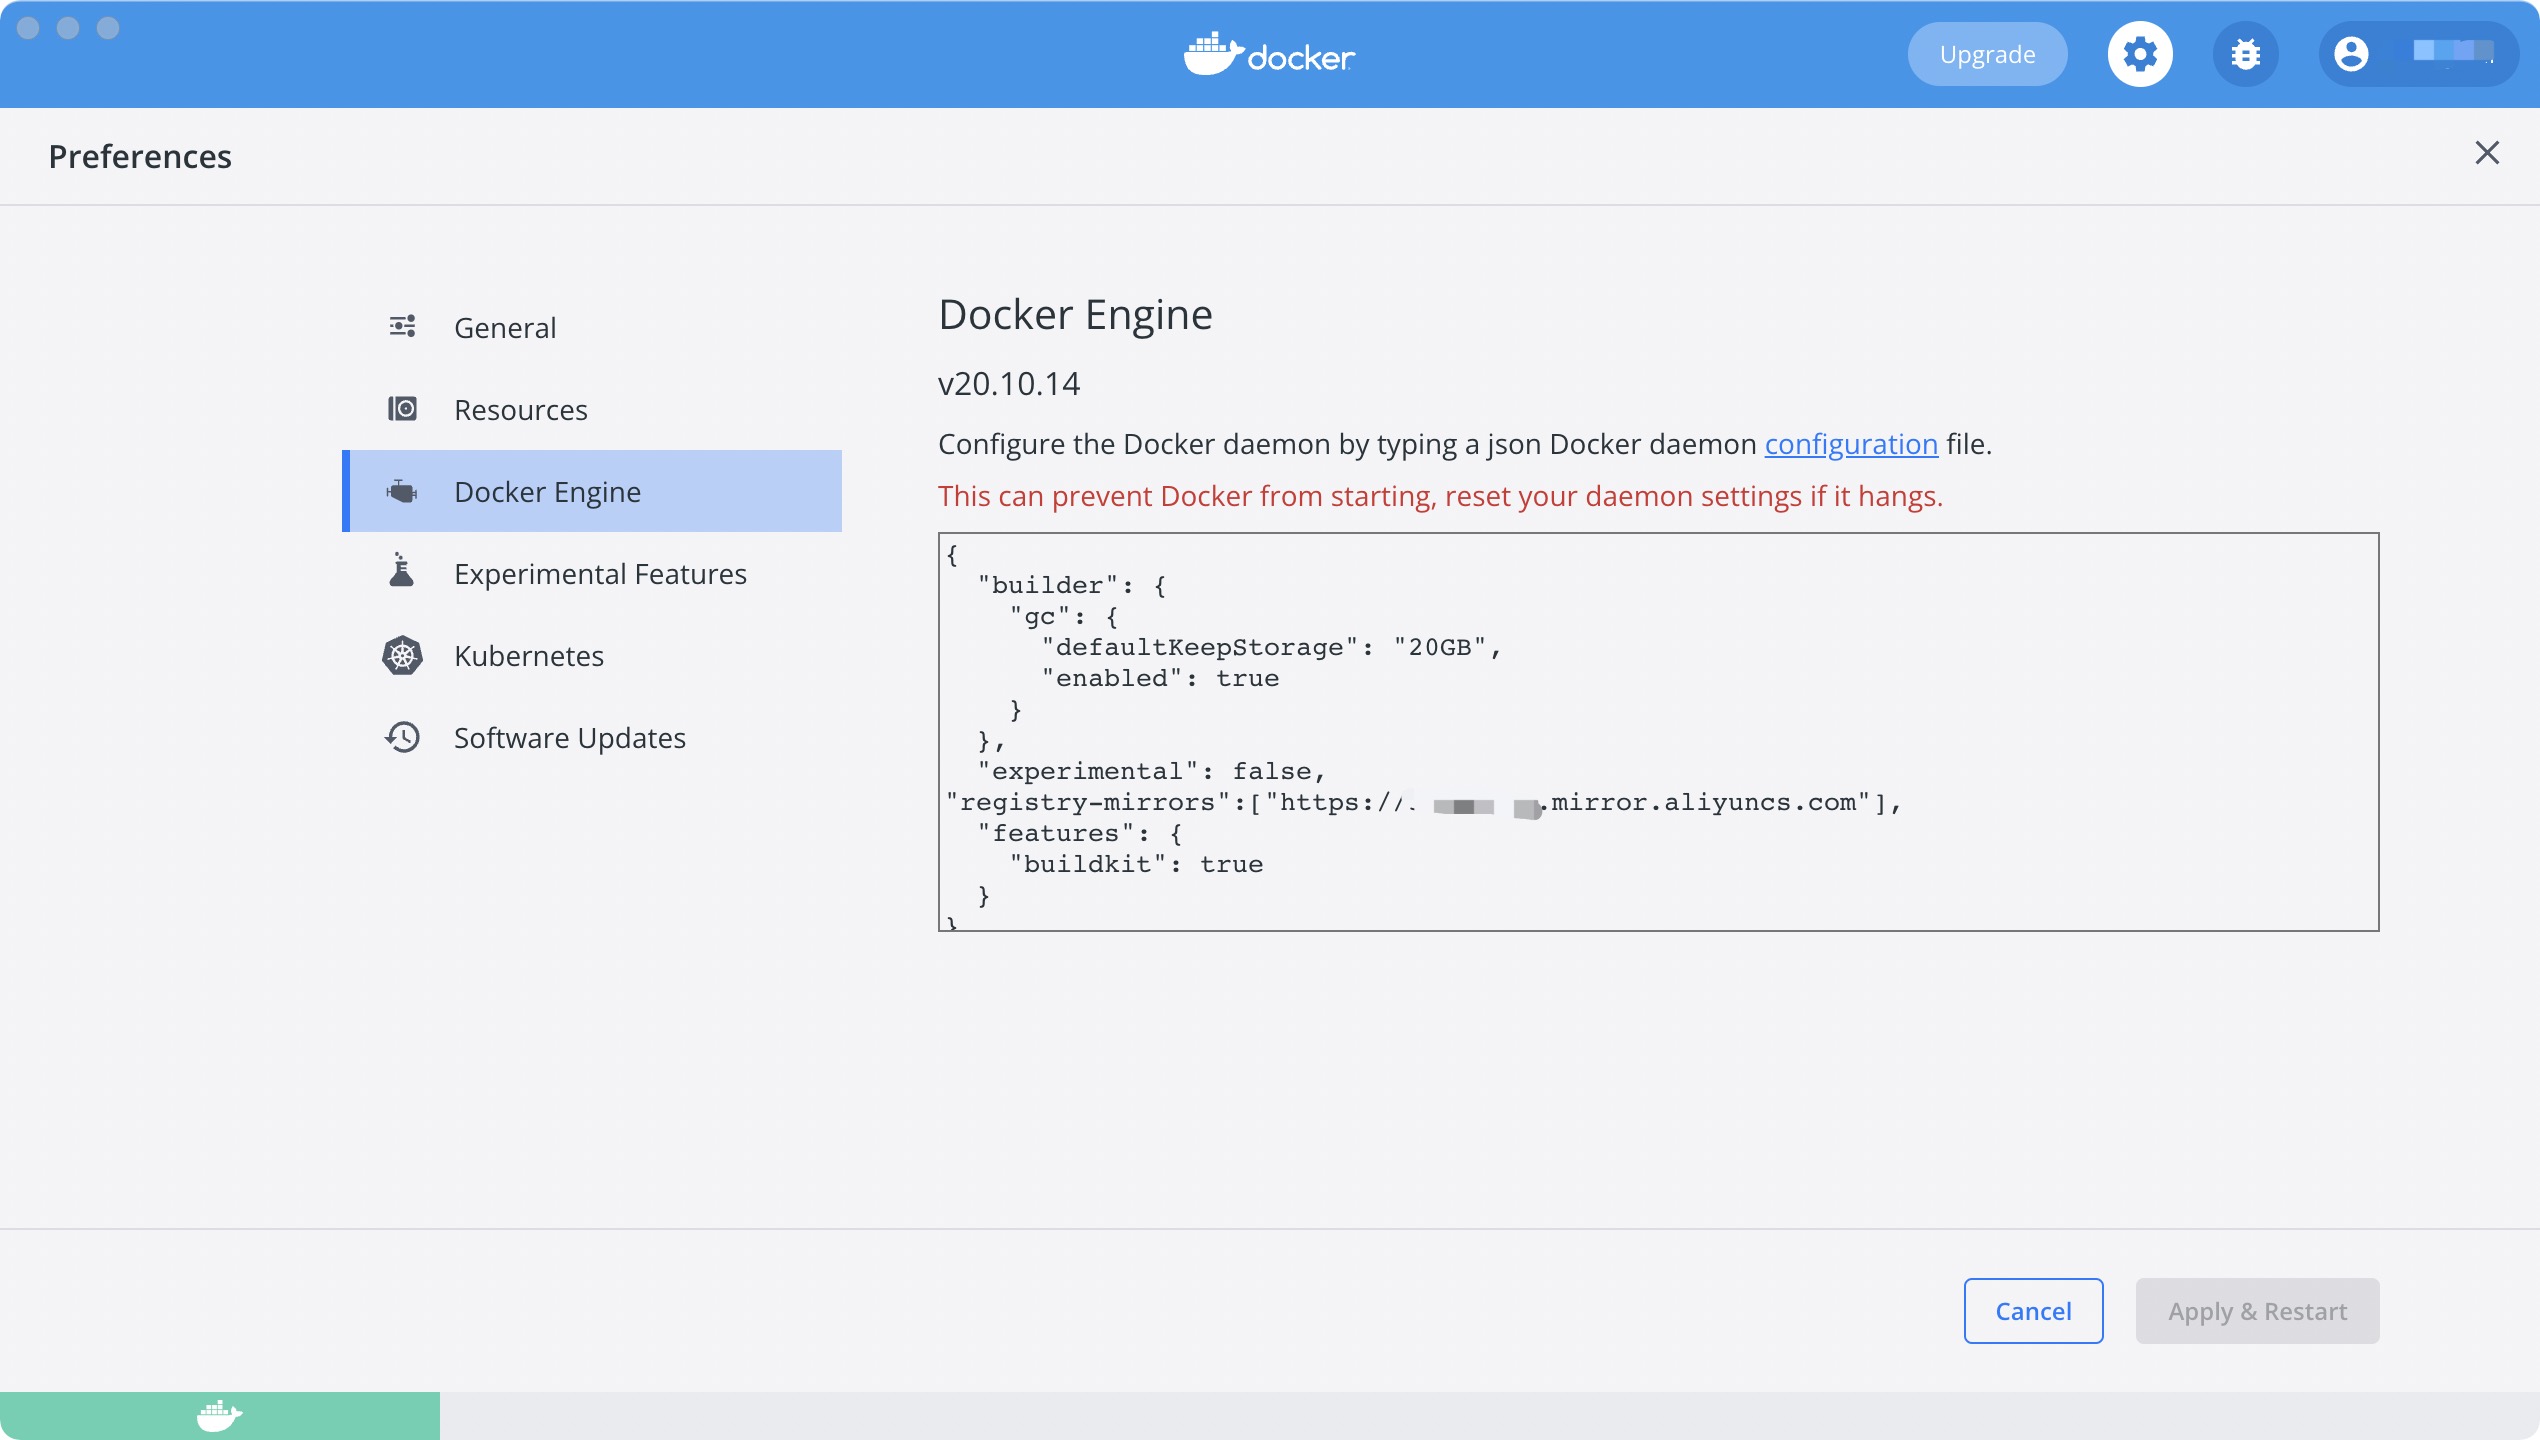Click the Cancel button
Screen dimensions: 2540x1440
(x=2033, y=1311)
